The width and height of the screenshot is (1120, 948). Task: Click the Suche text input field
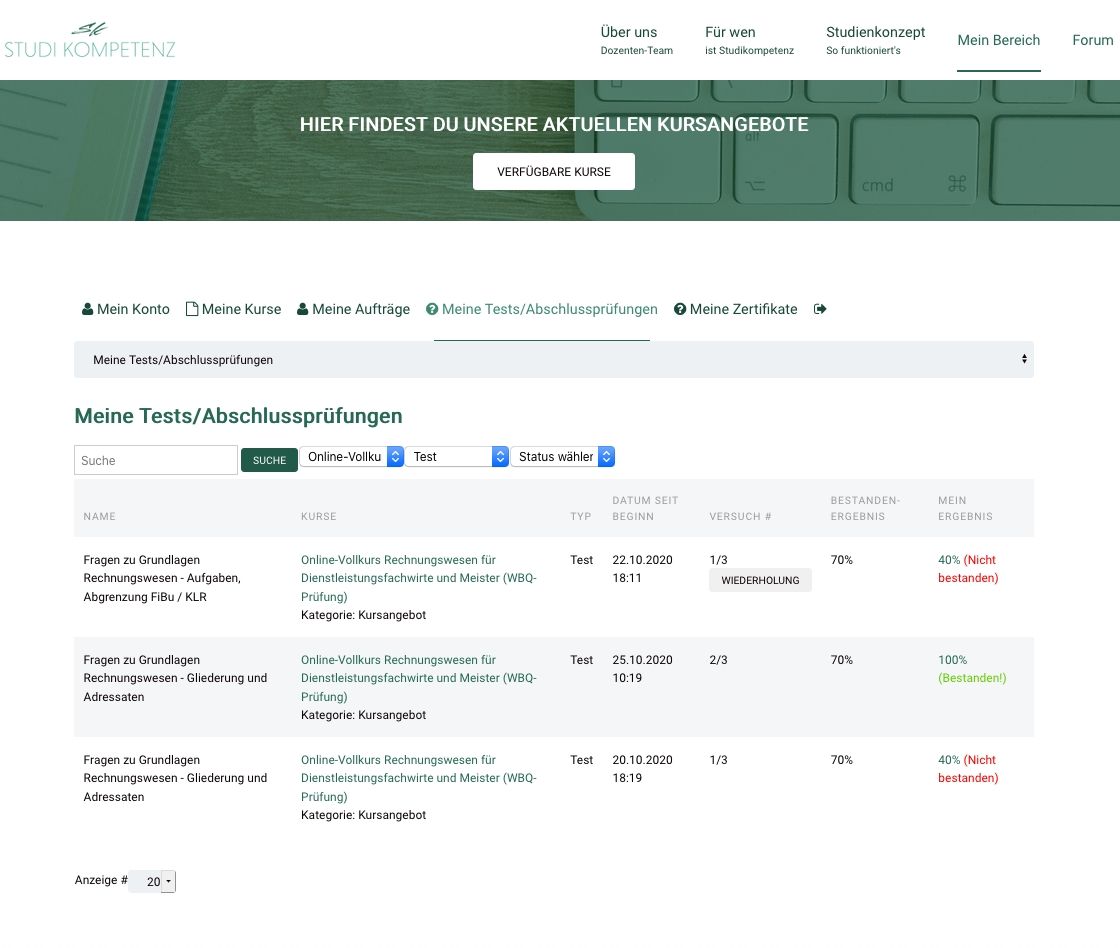(156, 460)
